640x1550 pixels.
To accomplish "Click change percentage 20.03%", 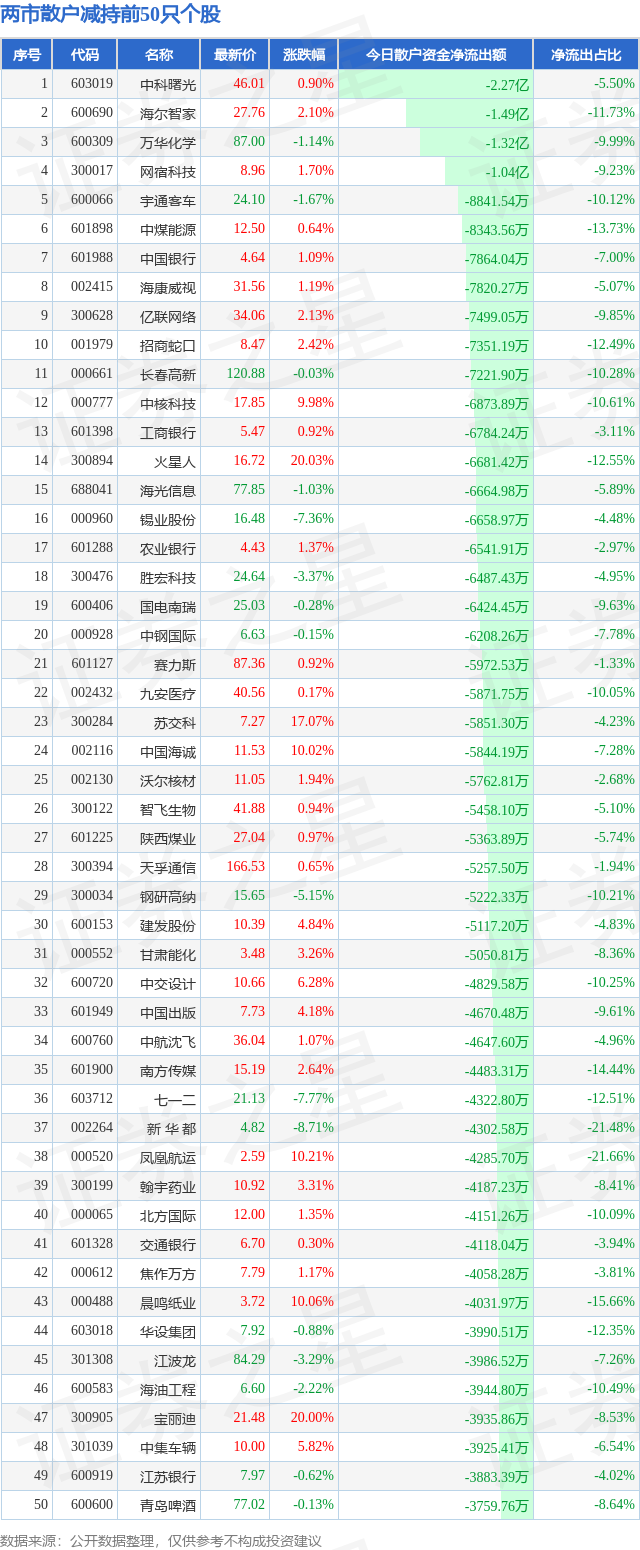I will point(312,461).
